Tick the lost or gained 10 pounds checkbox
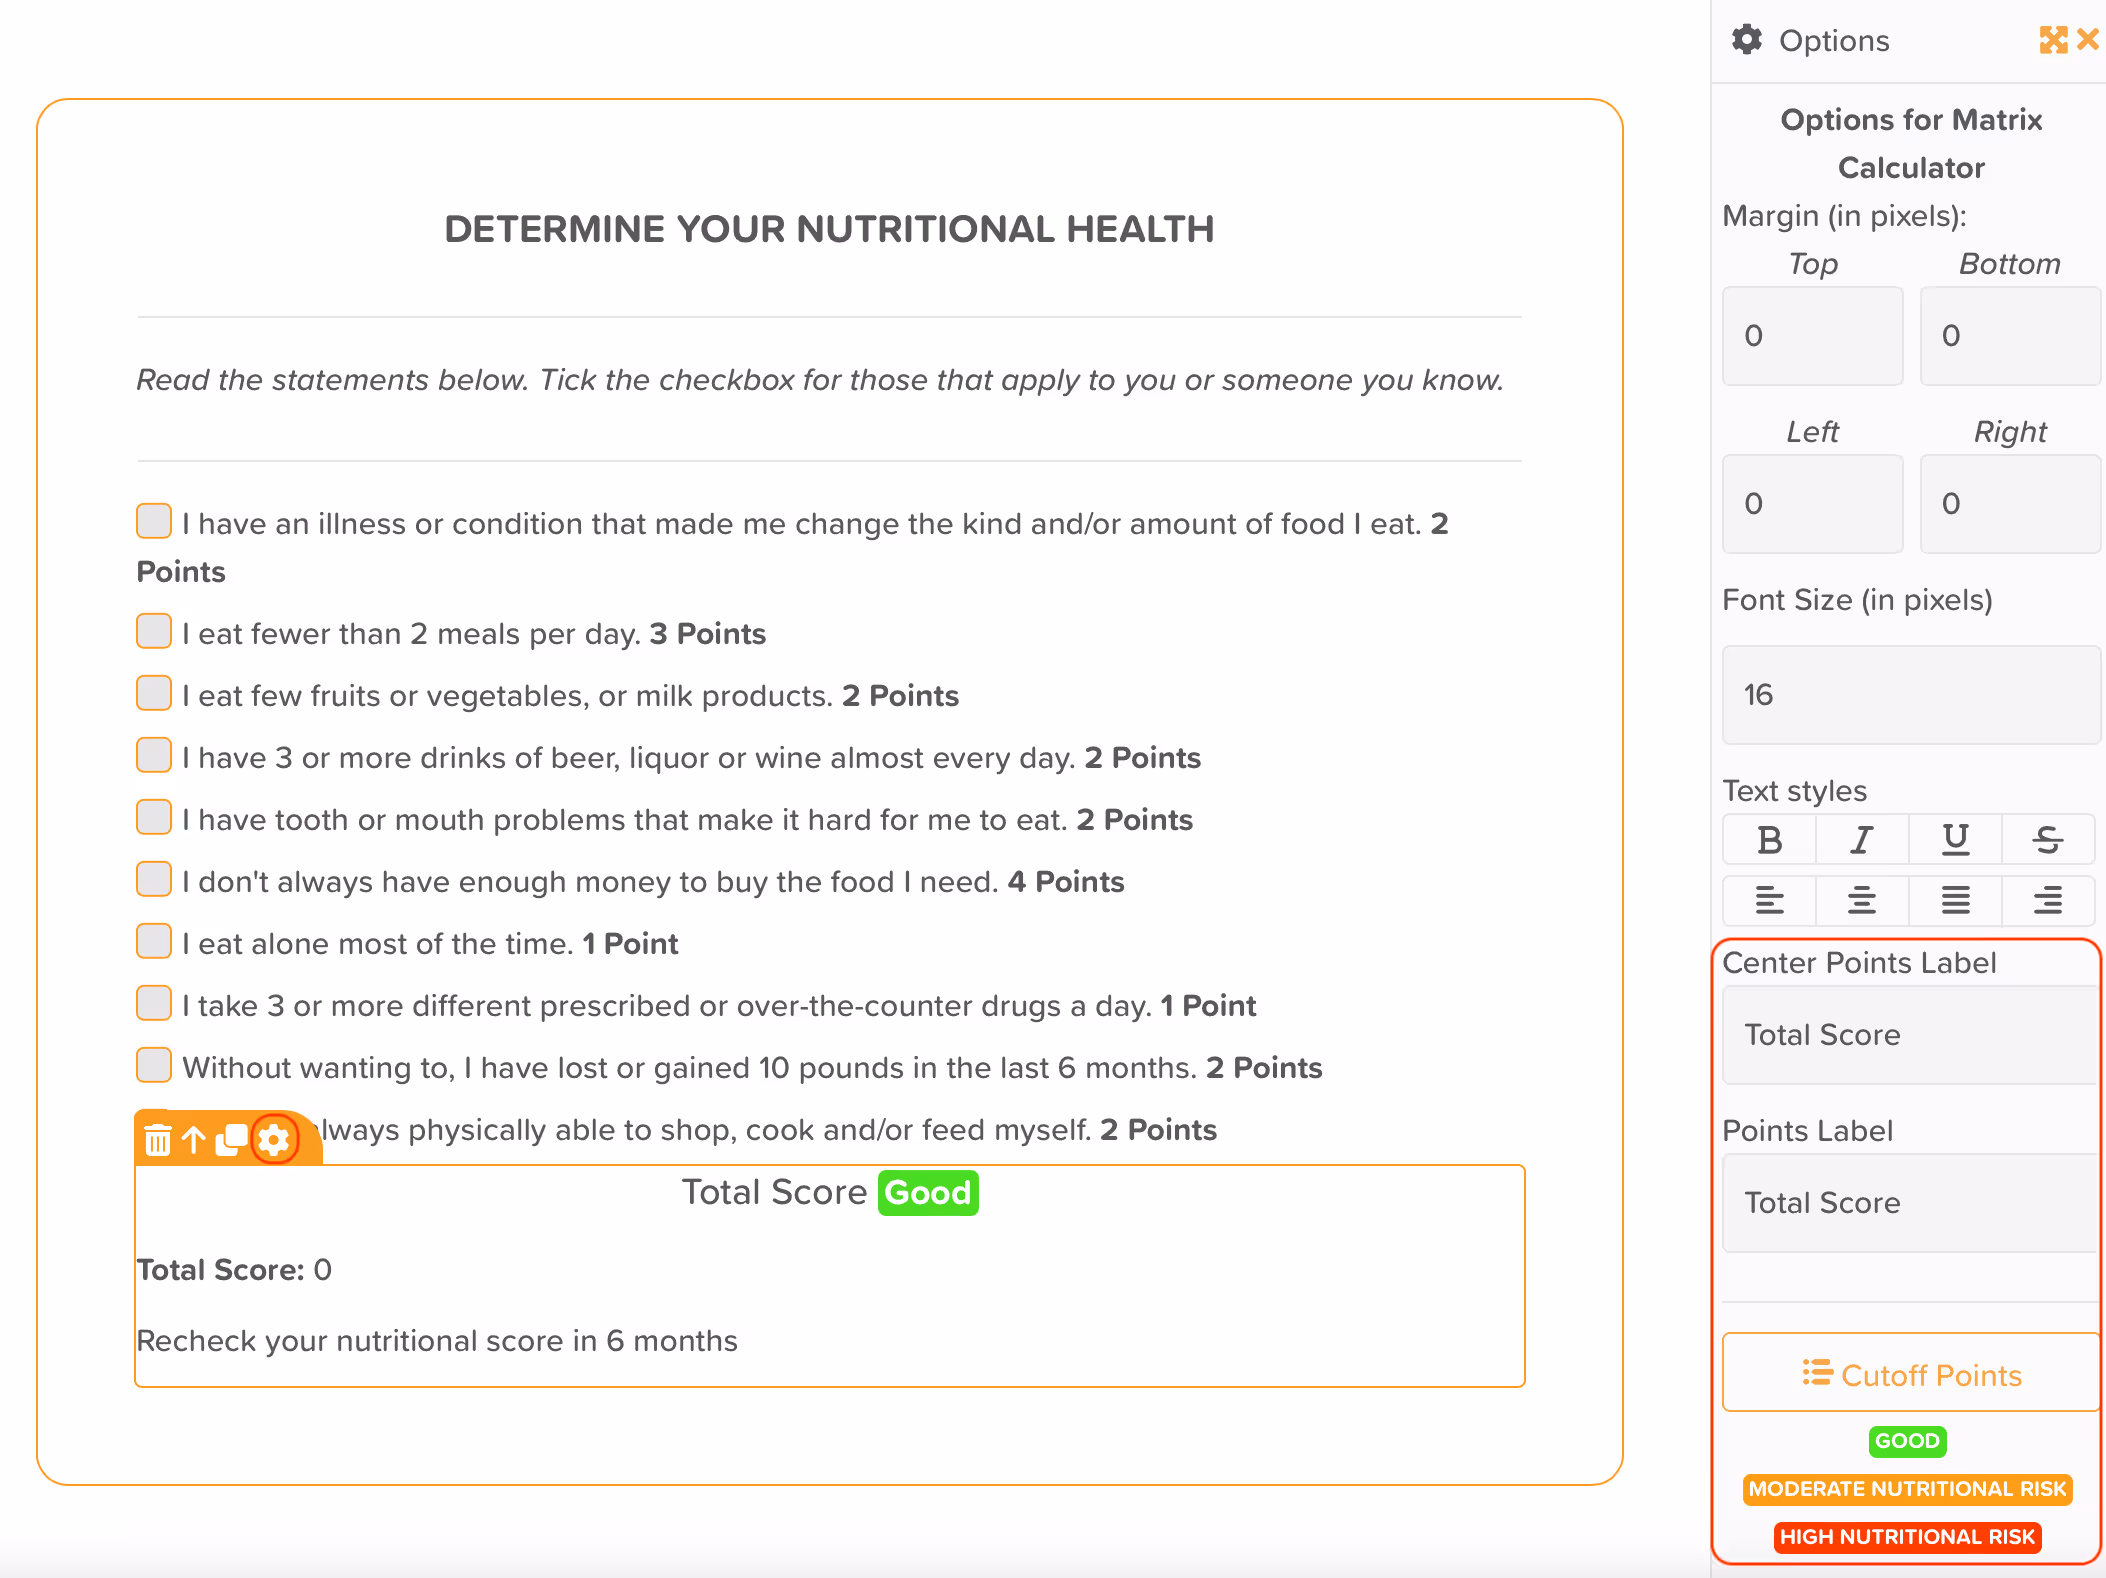The height and width of the screenshot is (1578, 2106). [154, 1065]
